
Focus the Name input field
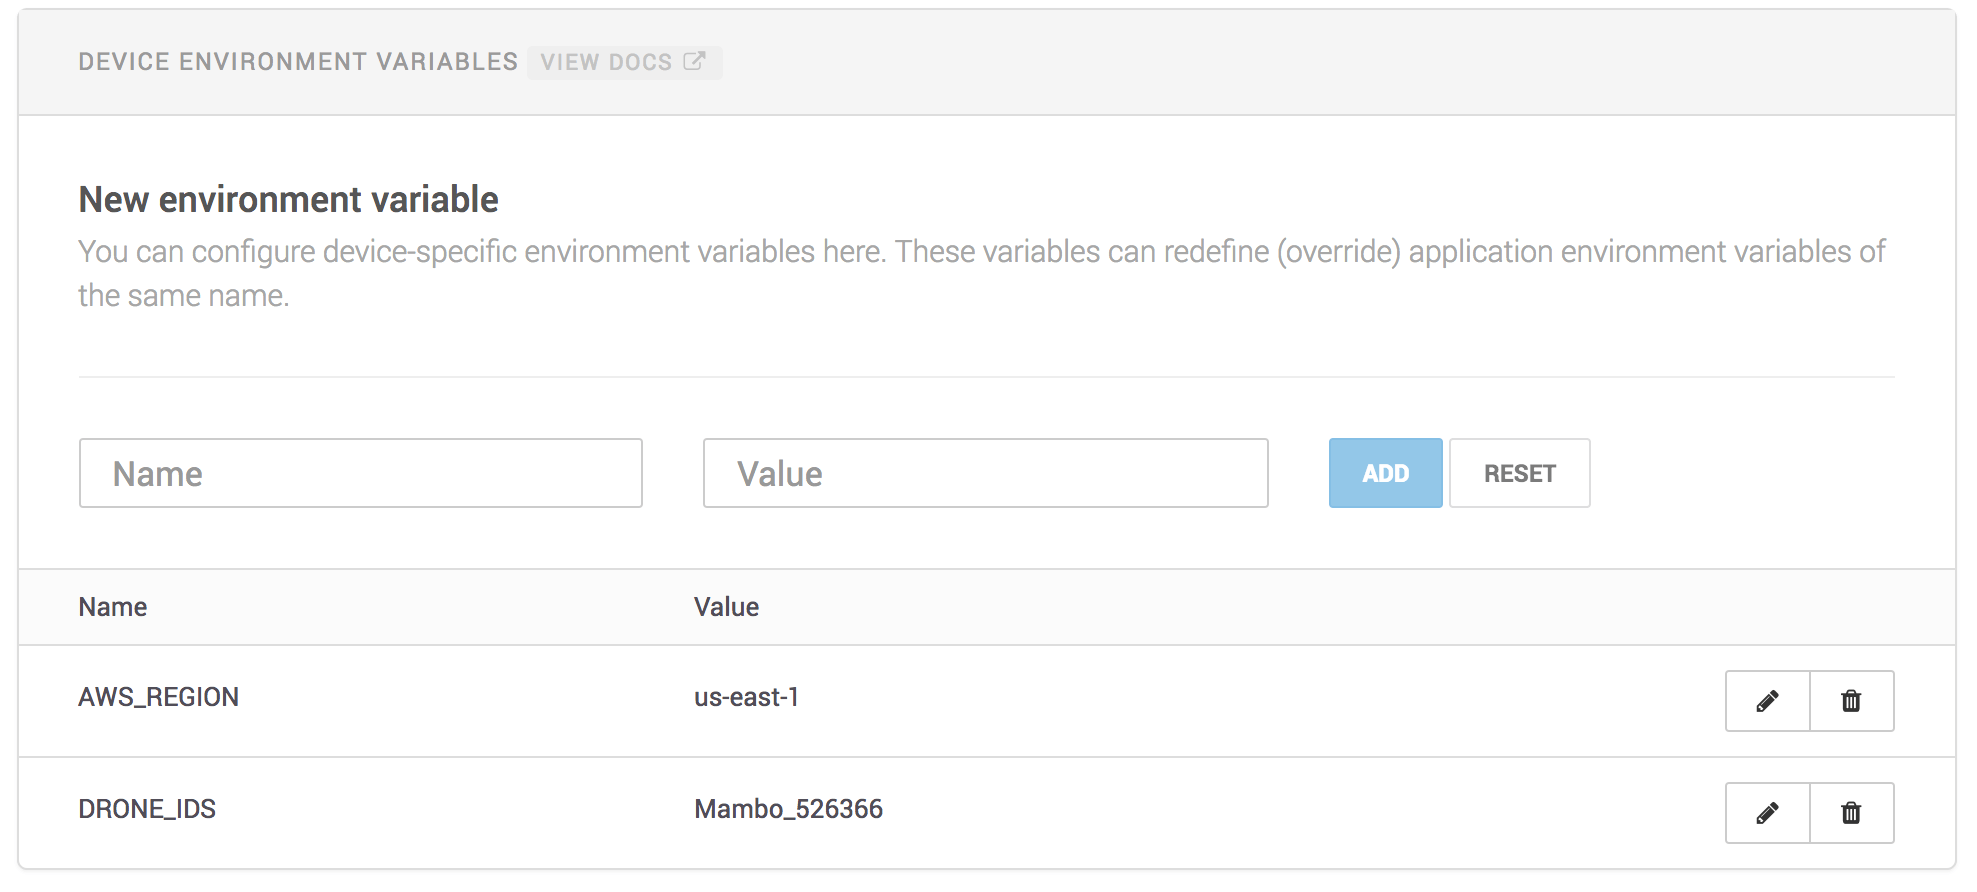(361, 473)
